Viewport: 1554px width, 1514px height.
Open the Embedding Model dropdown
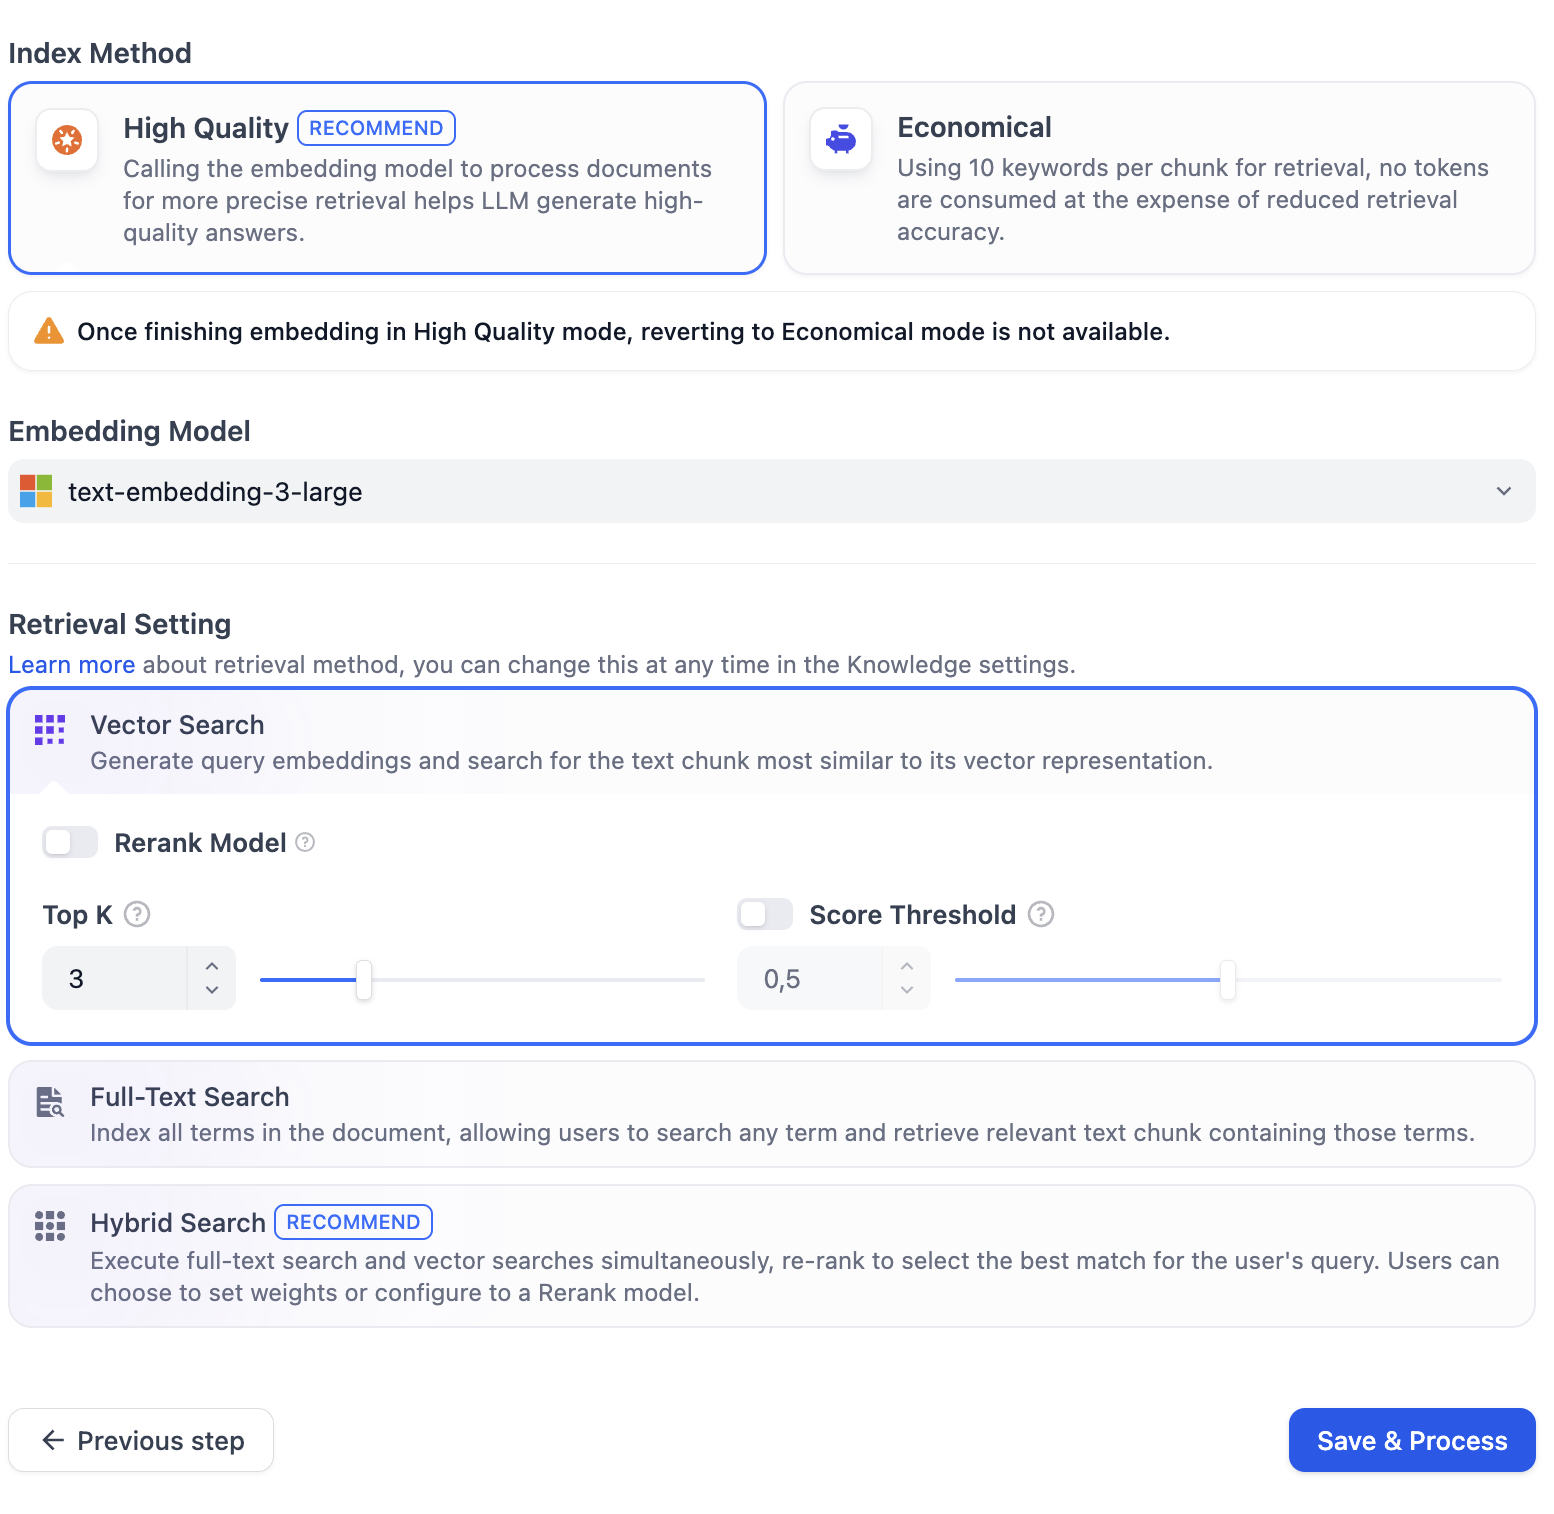click(x=771, y=491)
